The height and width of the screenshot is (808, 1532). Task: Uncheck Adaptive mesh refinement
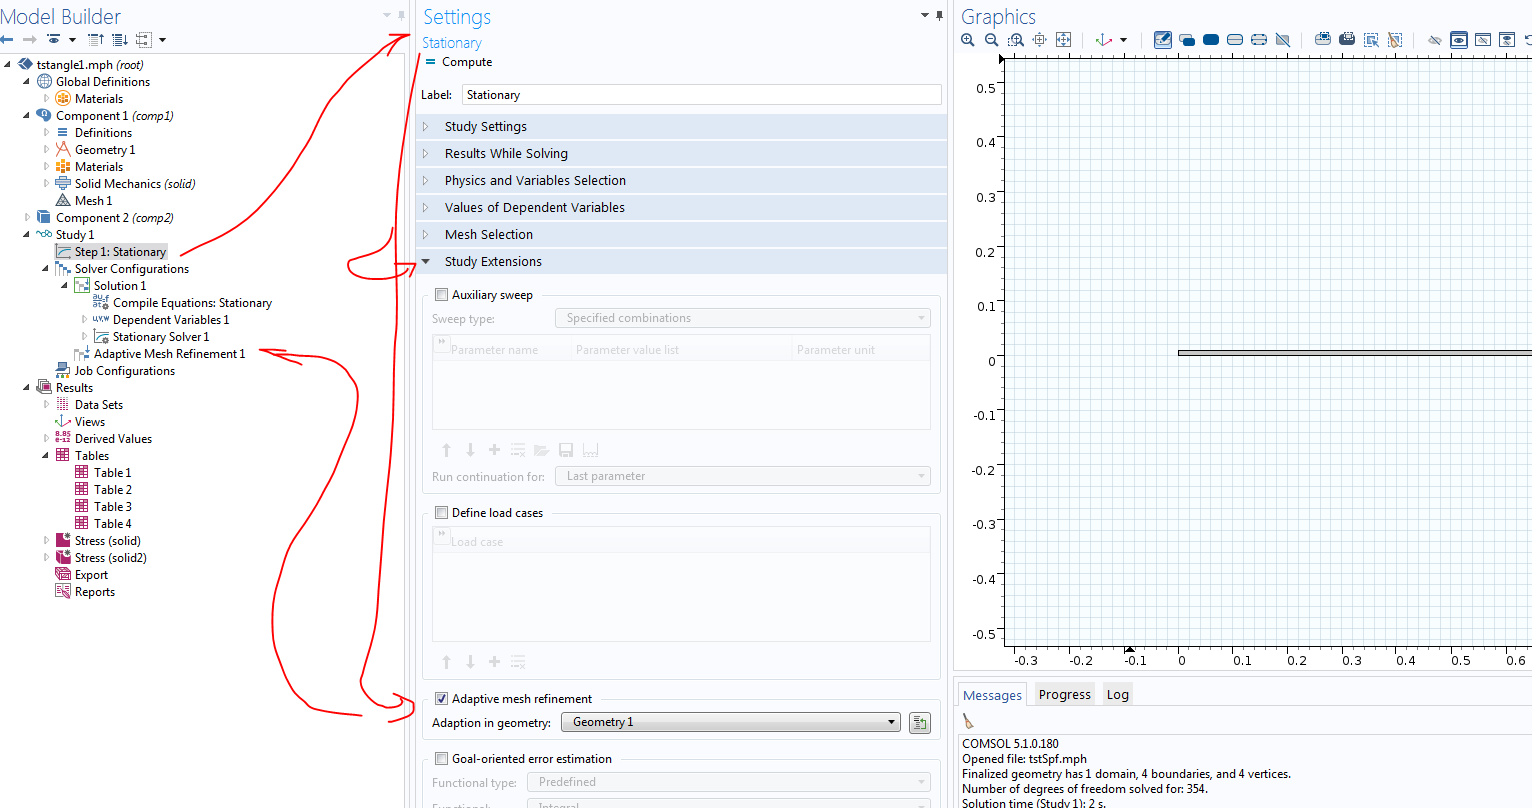pyautogui.click(x=442, y=699)
